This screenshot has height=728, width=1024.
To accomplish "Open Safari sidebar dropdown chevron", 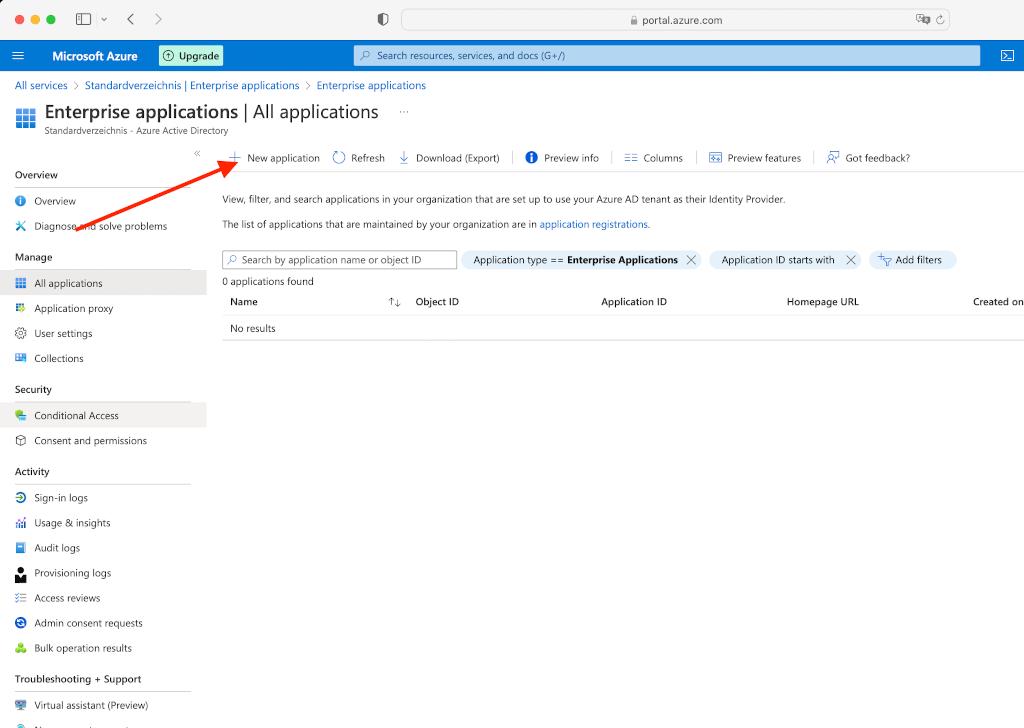I will click(x=104, y=20).
